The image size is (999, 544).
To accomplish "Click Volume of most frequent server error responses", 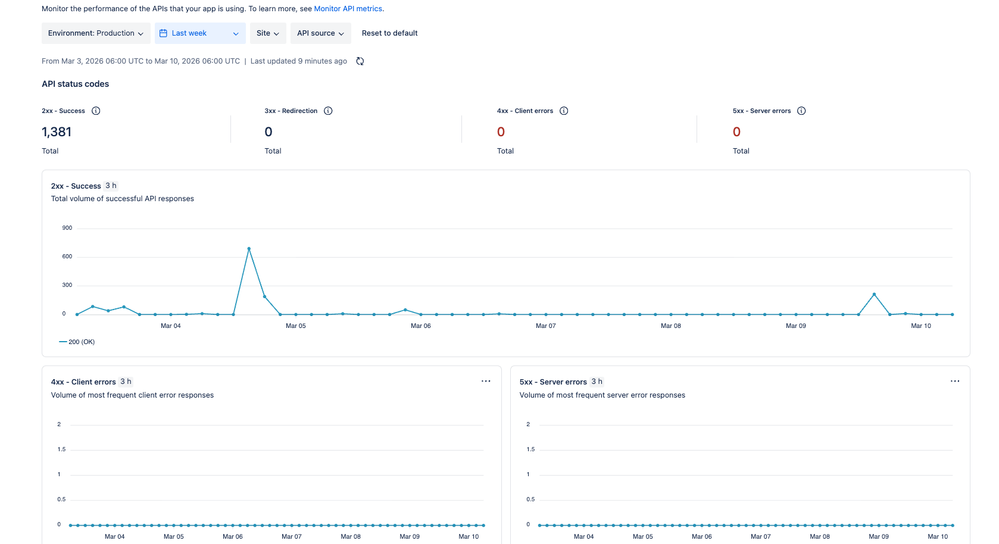I will [x=602, y=395].
